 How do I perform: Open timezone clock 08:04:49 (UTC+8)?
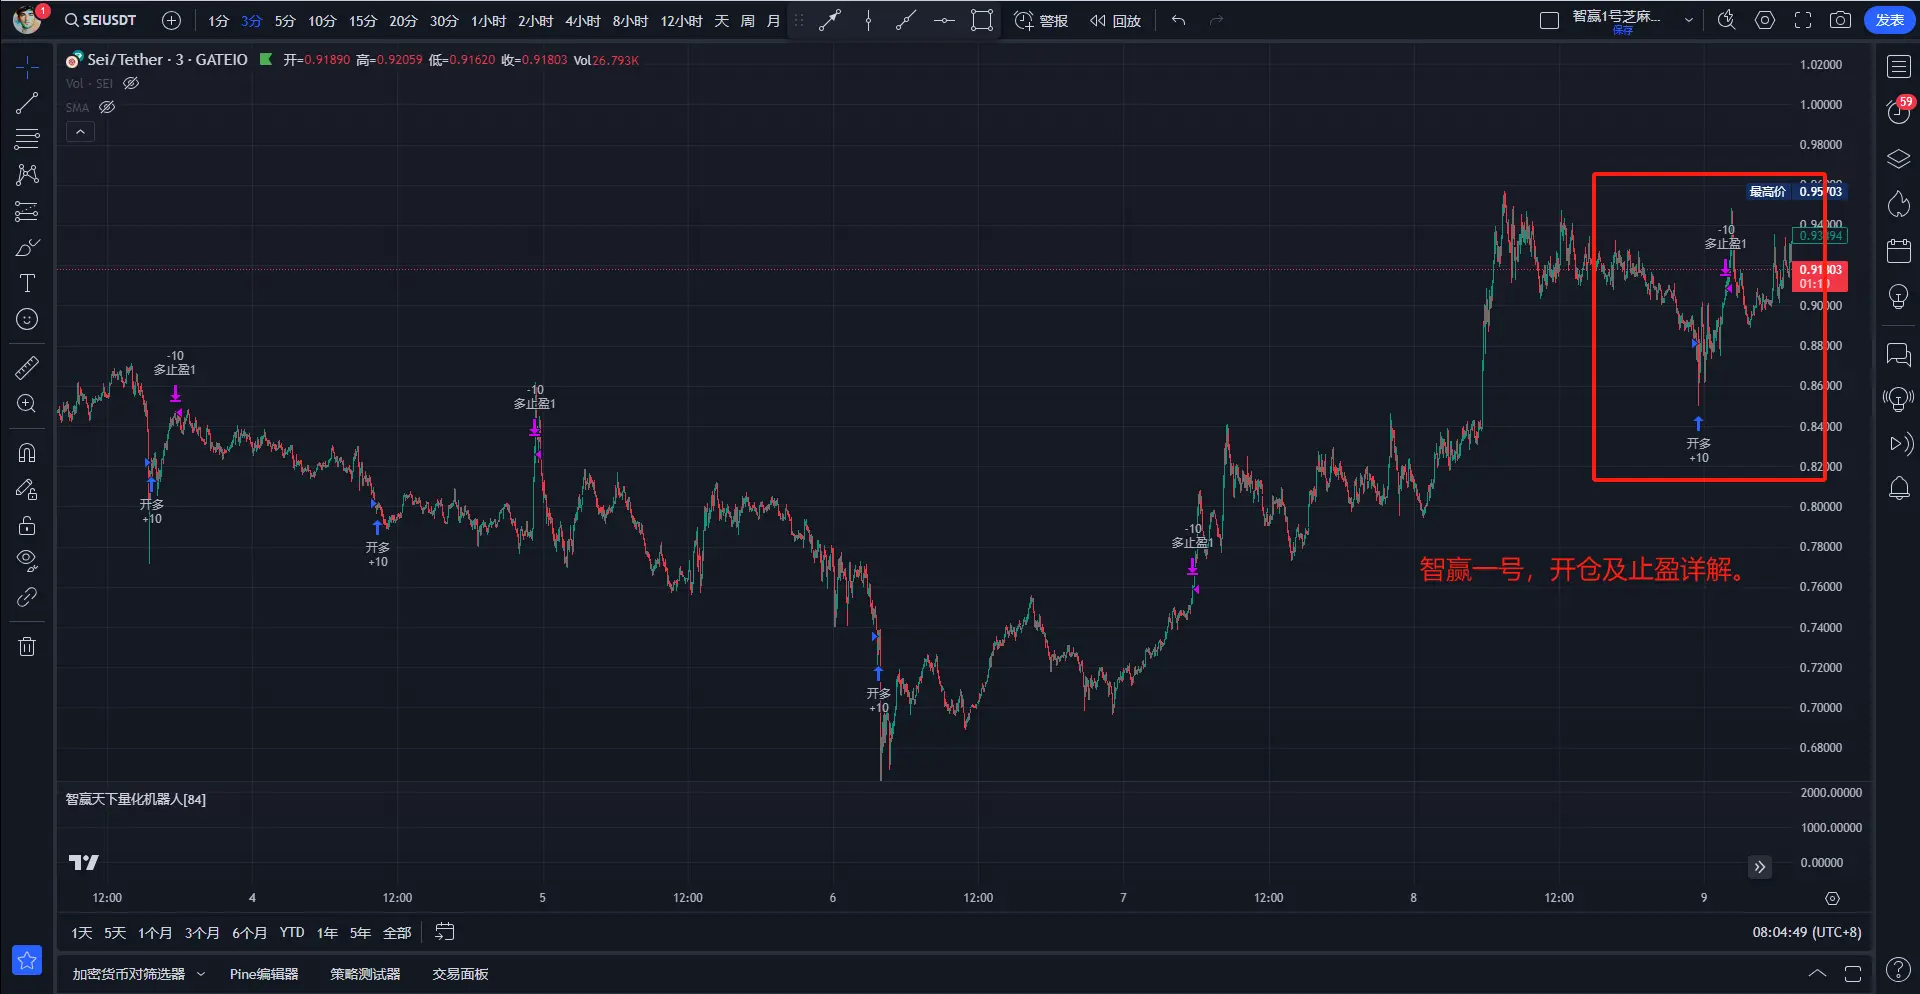(1806, 932)
